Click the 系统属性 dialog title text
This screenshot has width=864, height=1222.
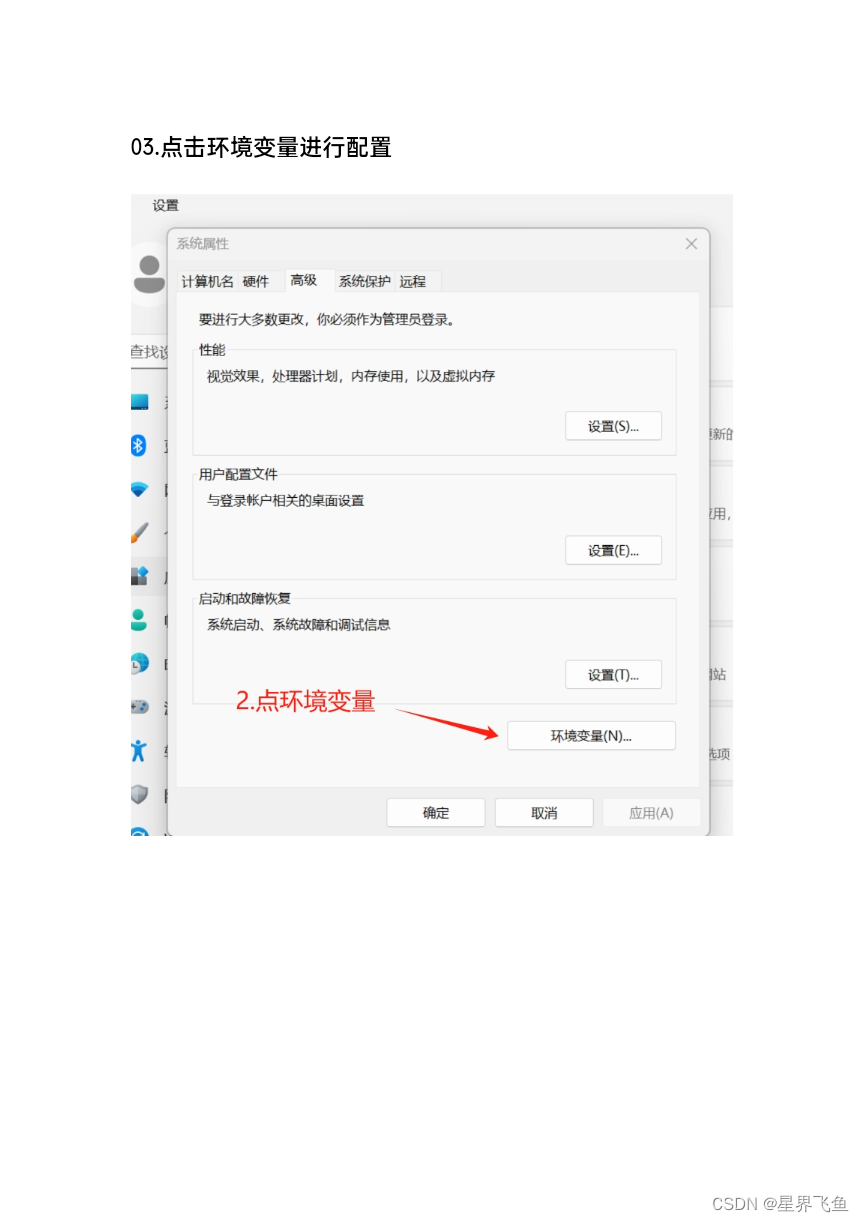click(x=202, y=243)
